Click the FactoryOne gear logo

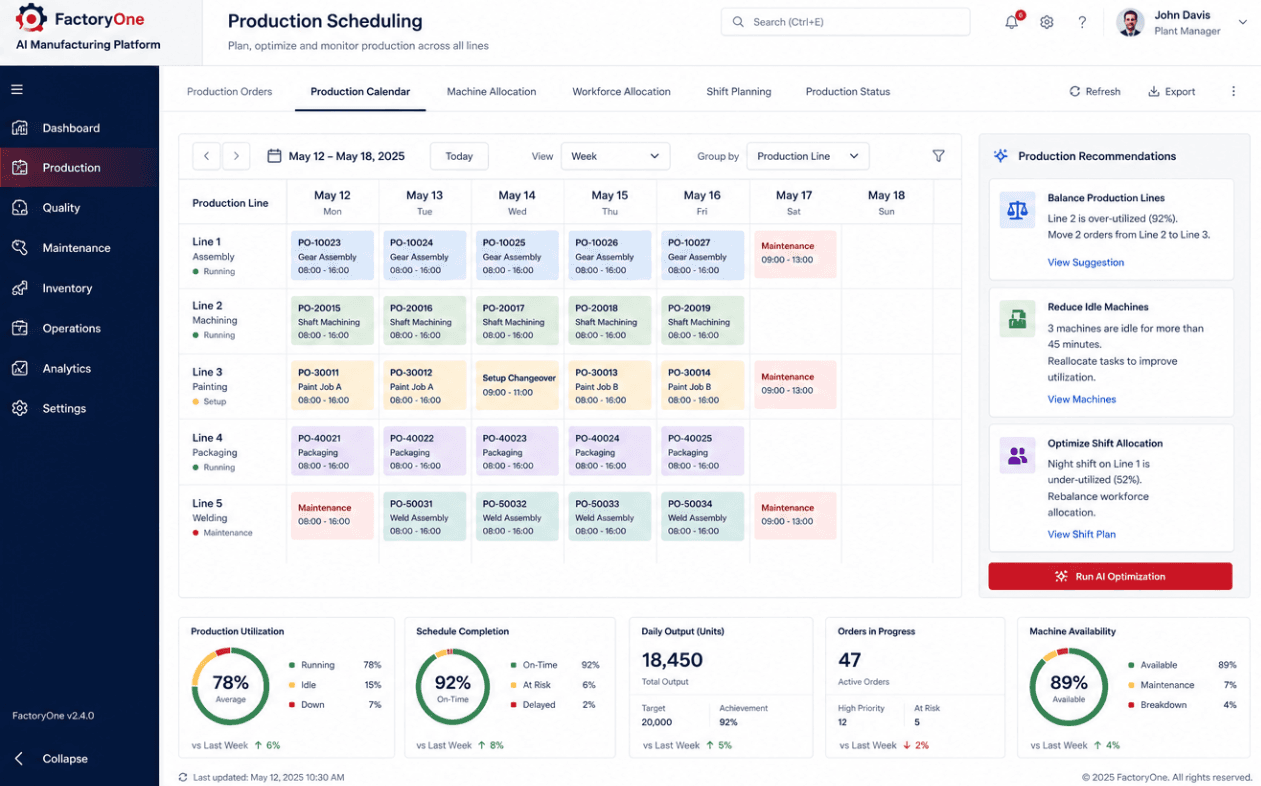[x=31, y=19]
